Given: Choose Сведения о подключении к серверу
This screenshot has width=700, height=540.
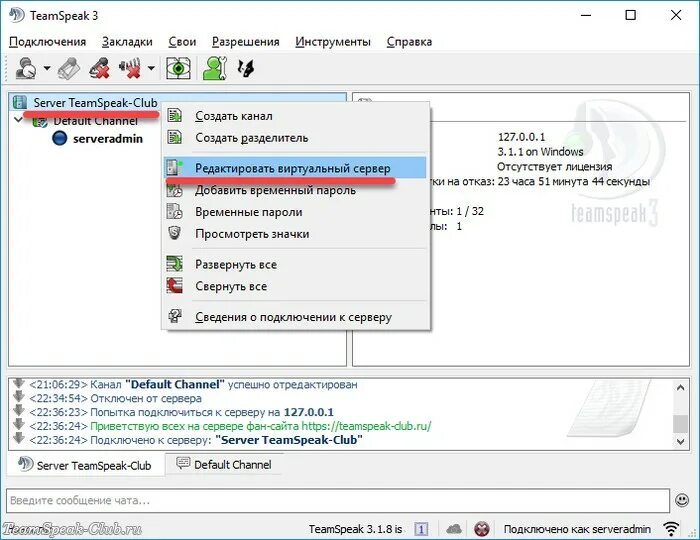Looking at the screenshot, I should tap(295, 317).
